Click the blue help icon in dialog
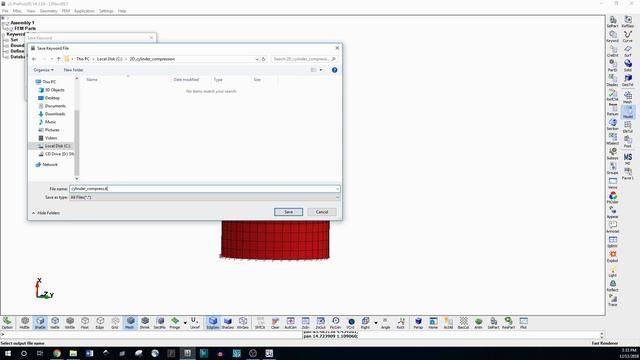 (334, 70)
